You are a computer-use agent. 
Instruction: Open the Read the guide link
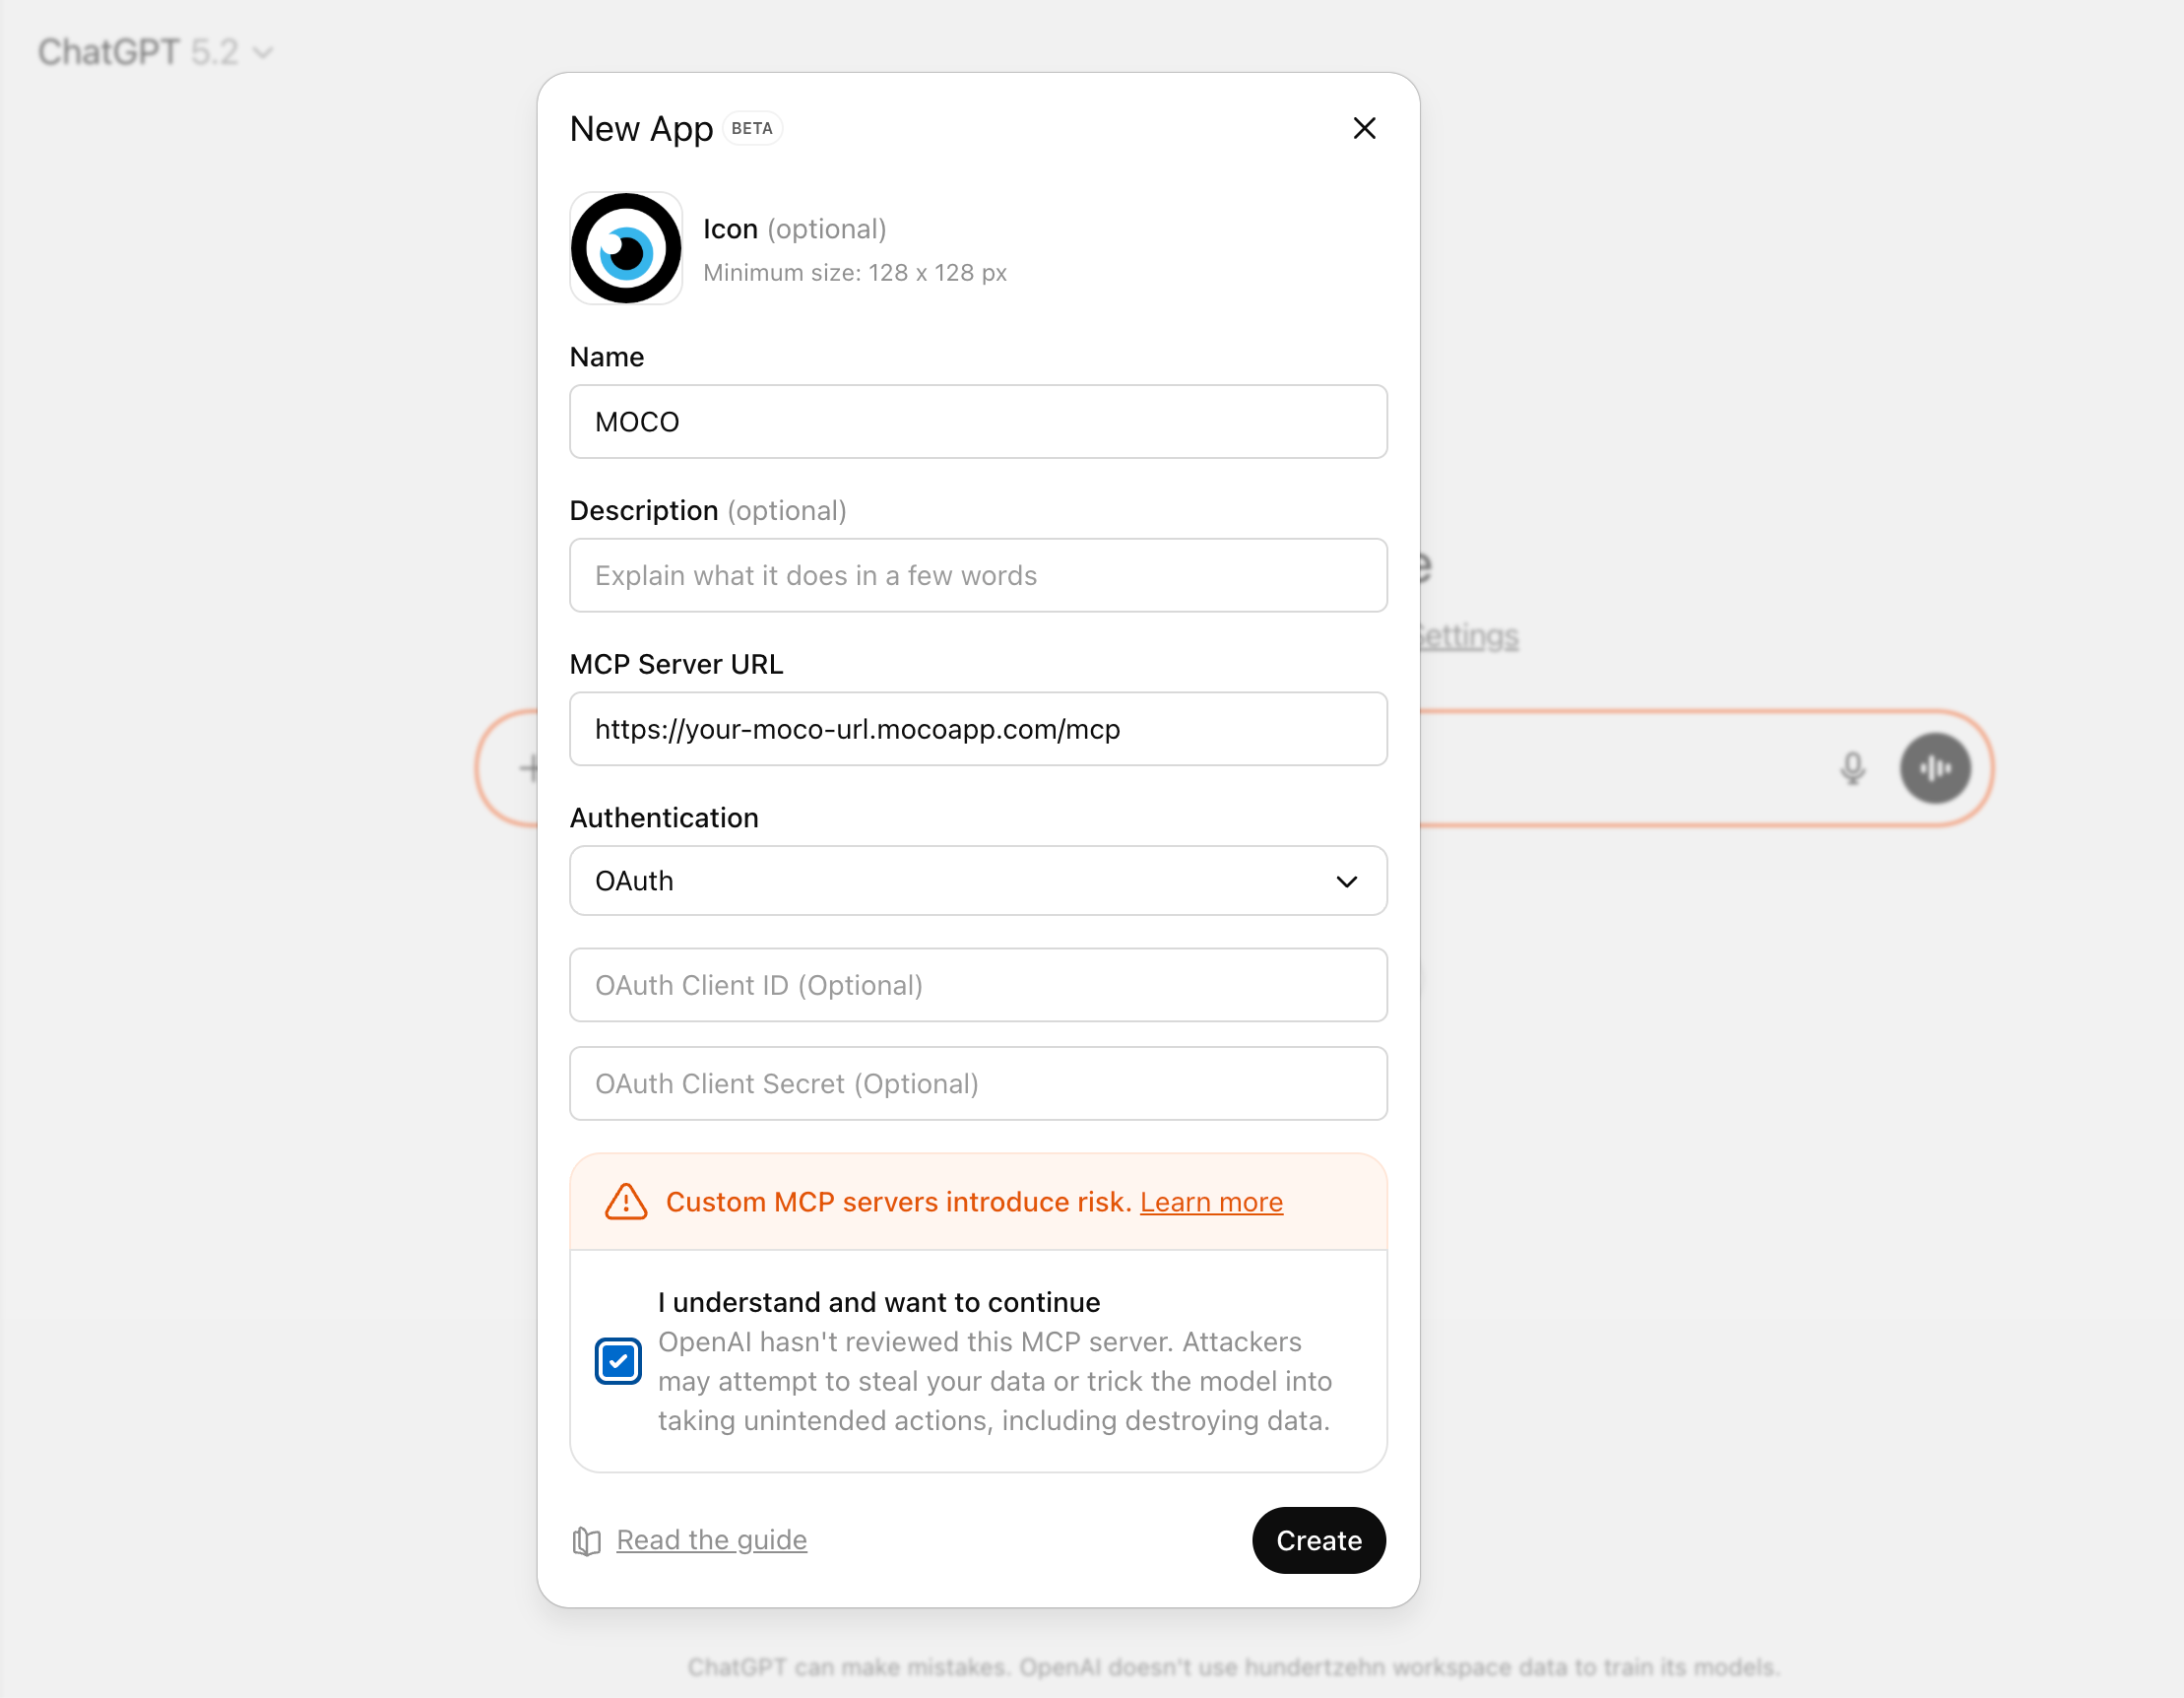[711, 1540]
